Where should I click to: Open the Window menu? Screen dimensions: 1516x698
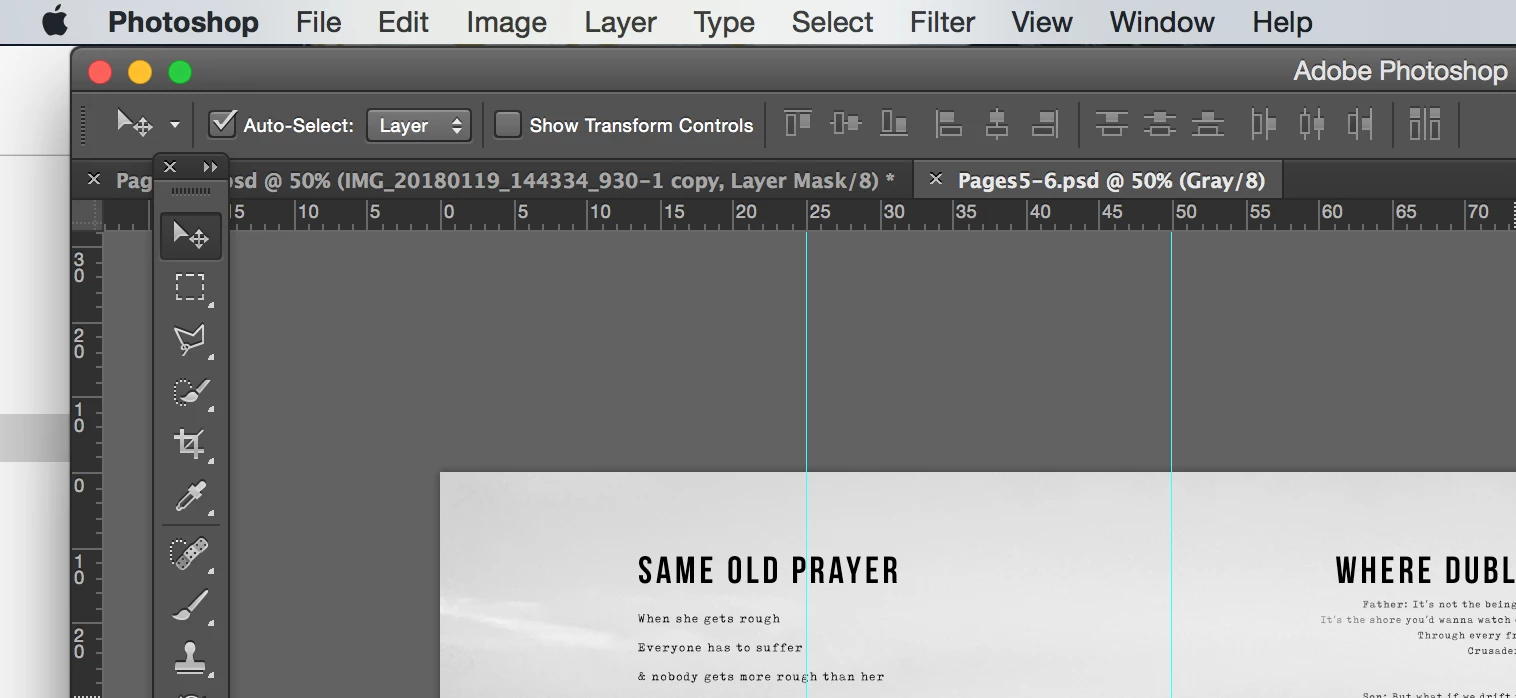(1162, 22)
